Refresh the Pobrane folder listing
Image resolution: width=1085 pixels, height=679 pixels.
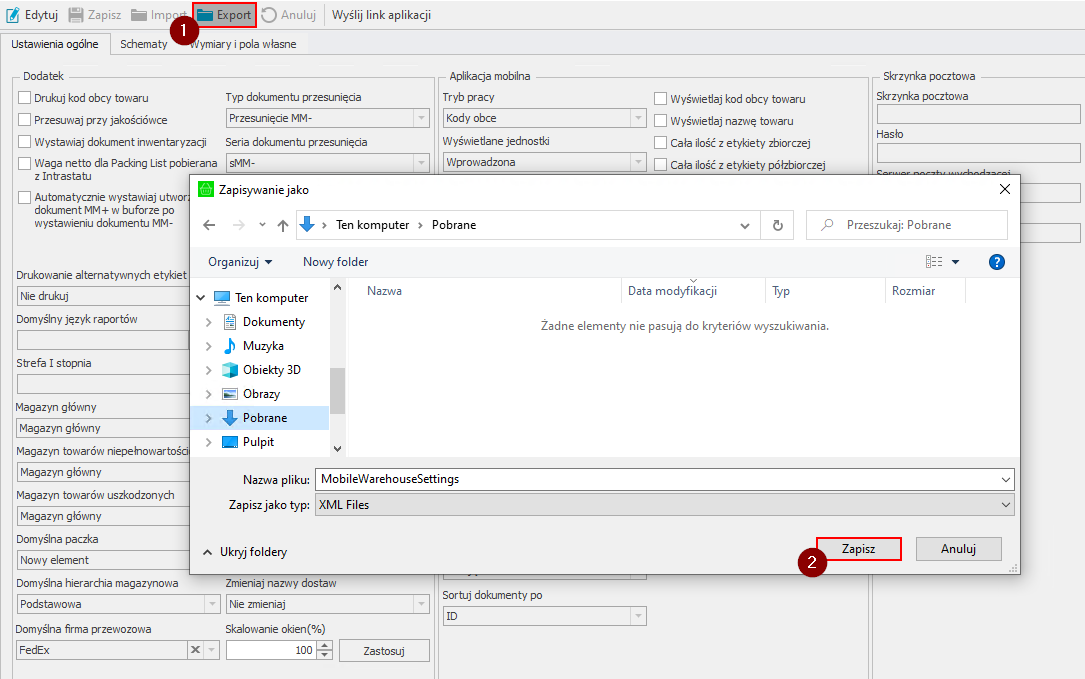pos(777,225)
